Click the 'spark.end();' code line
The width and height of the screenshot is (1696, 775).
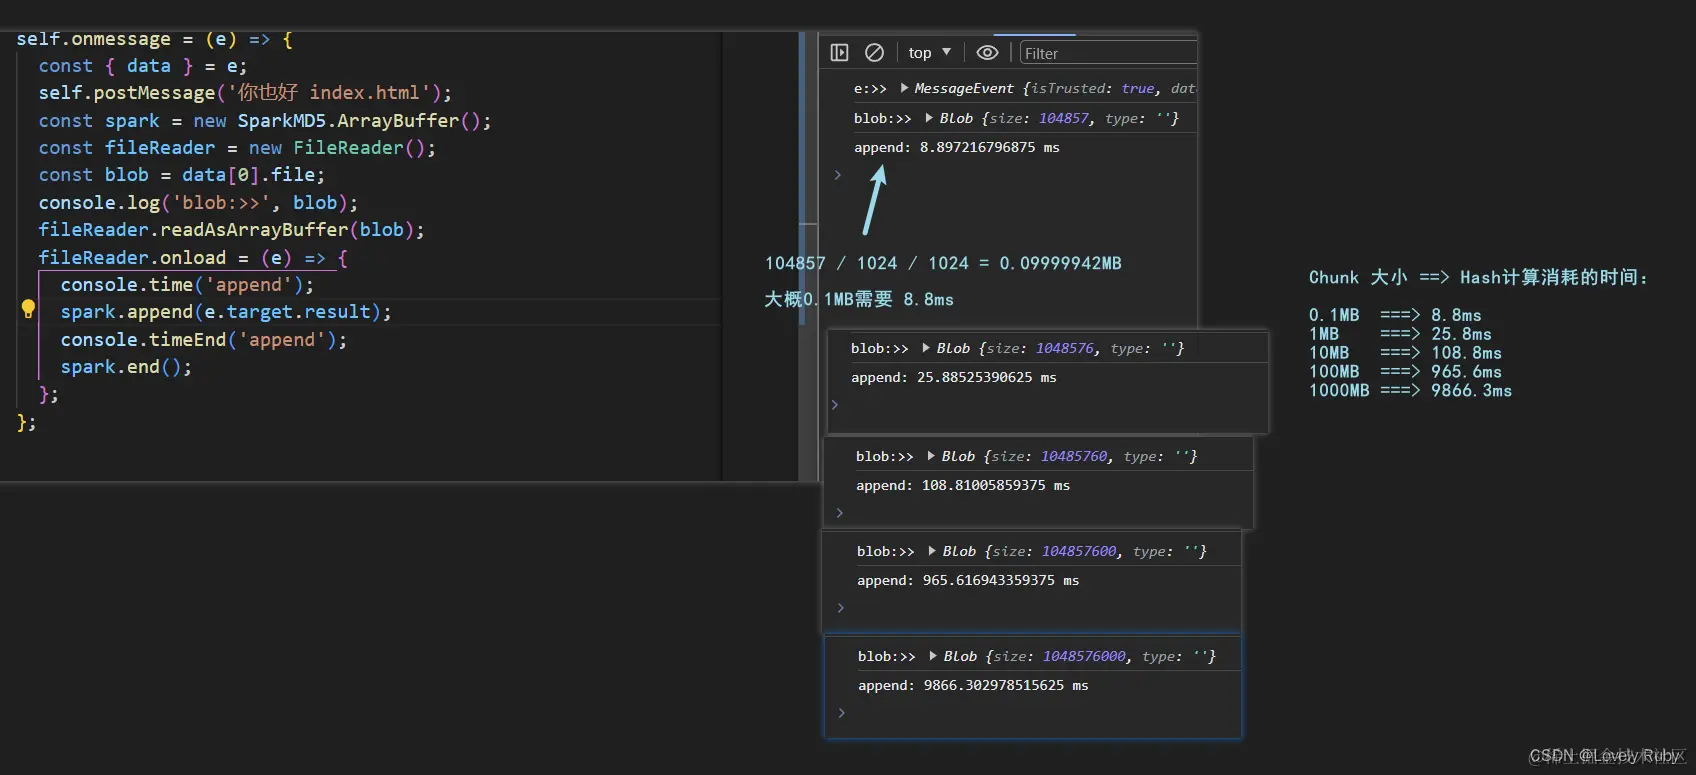[x=126, y=367]
